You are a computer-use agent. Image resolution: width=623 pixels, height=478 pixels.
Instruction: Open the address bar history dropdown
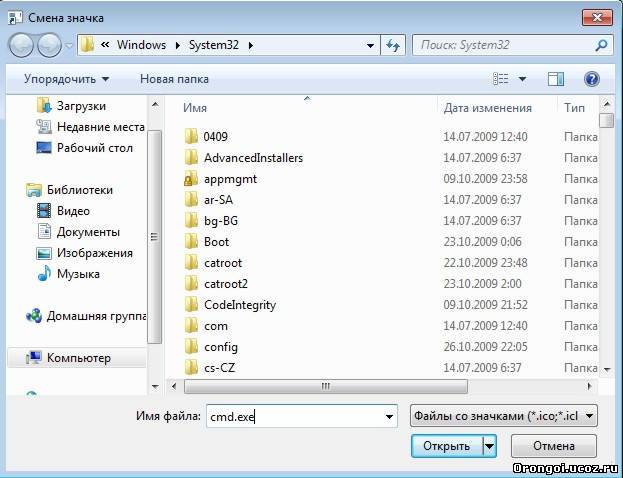(x=370, y=46)
